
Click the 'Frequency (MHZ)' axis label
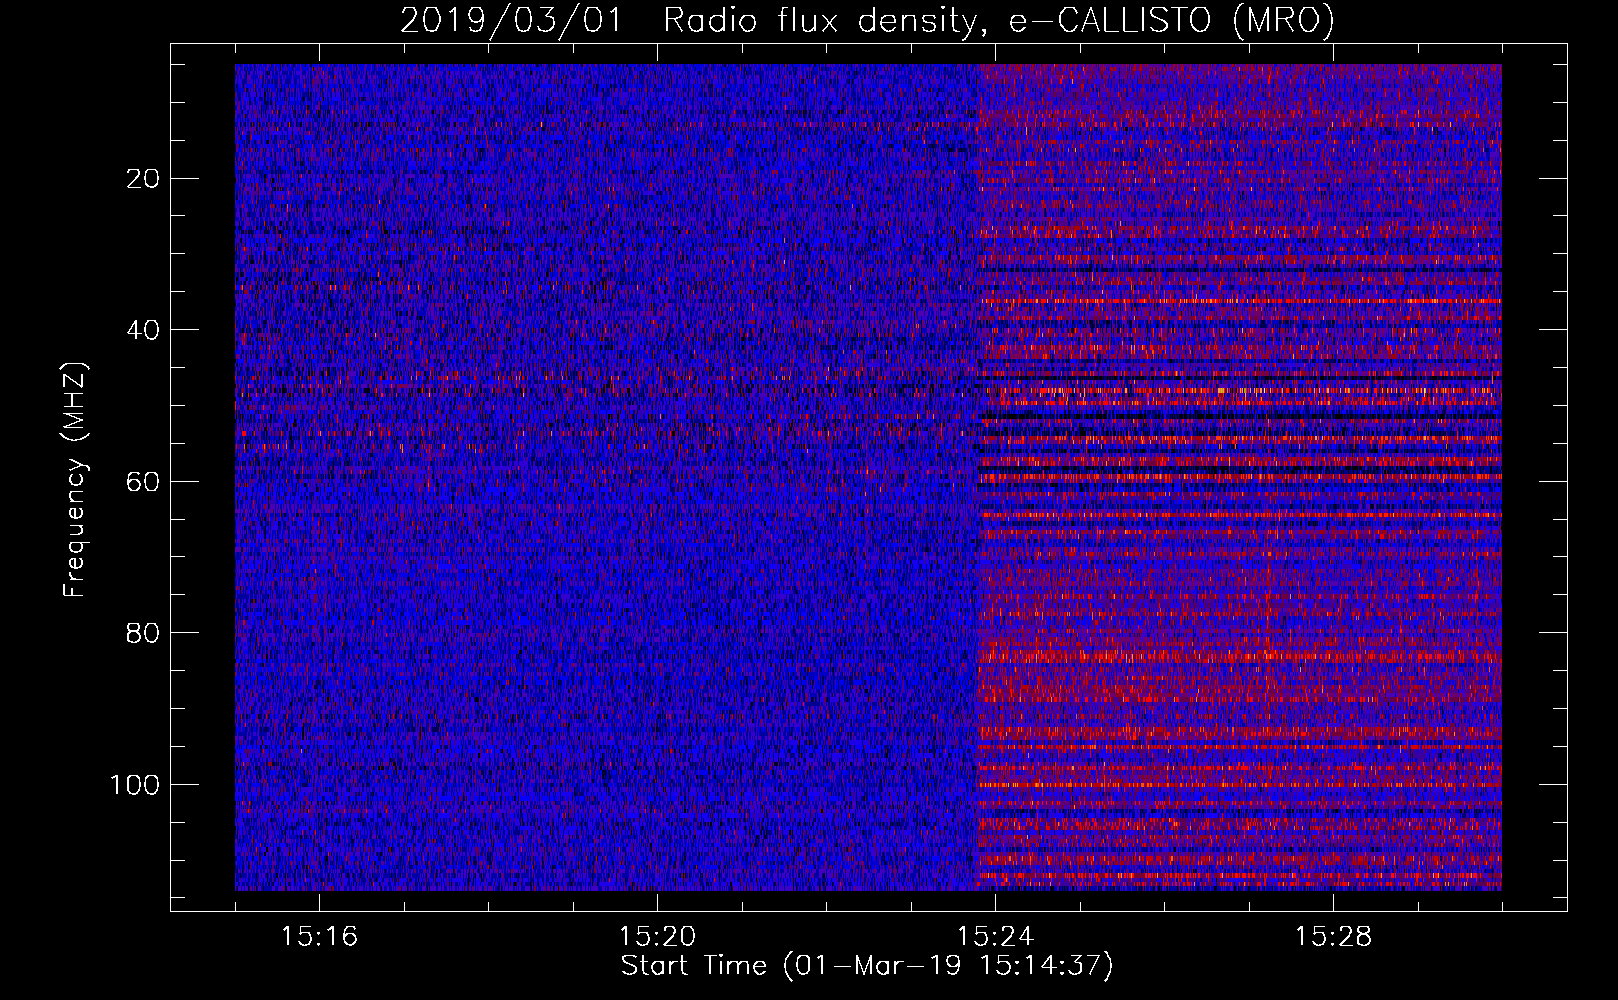(x=76, y=479)
